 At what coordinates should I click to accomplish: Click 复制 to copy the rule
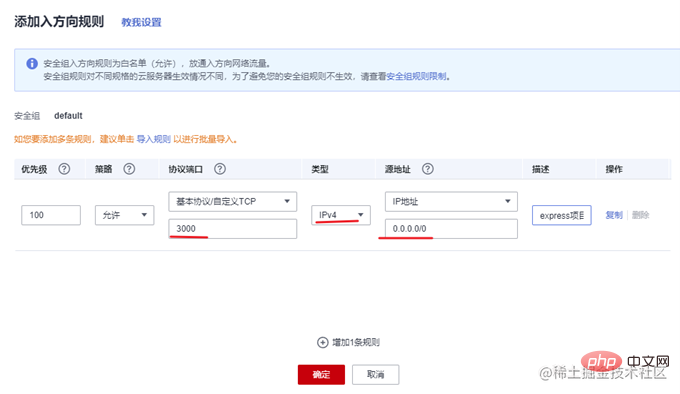[x=614, y=215]
